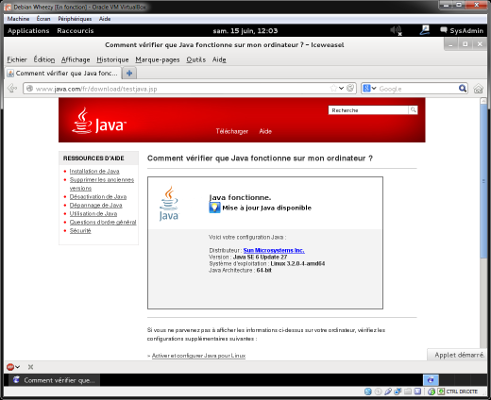
Task: Open the GNOME Applications menu
Action: [x=28, y=31]
